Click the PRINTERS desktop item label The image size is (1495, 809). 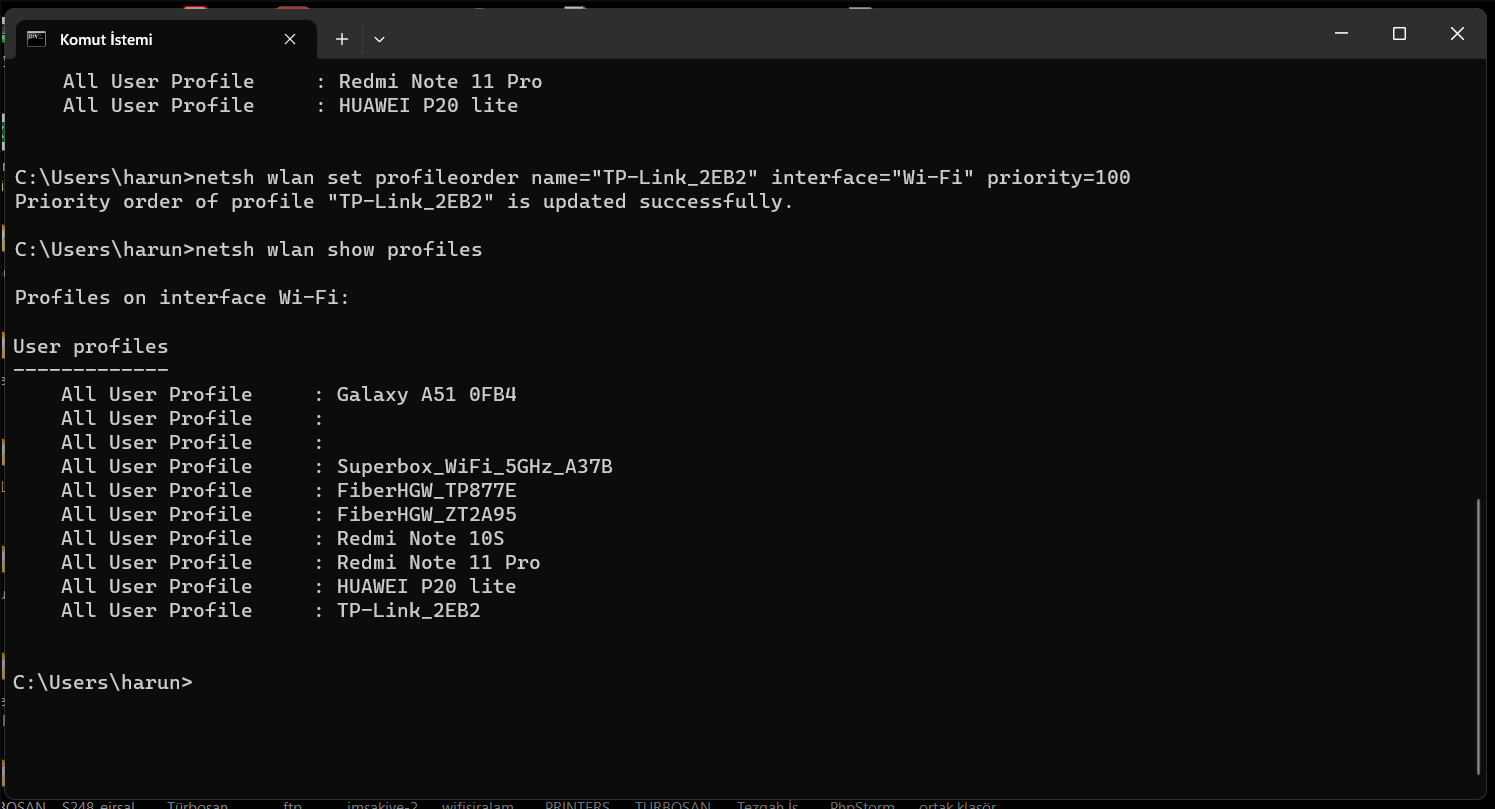[577, 804]
